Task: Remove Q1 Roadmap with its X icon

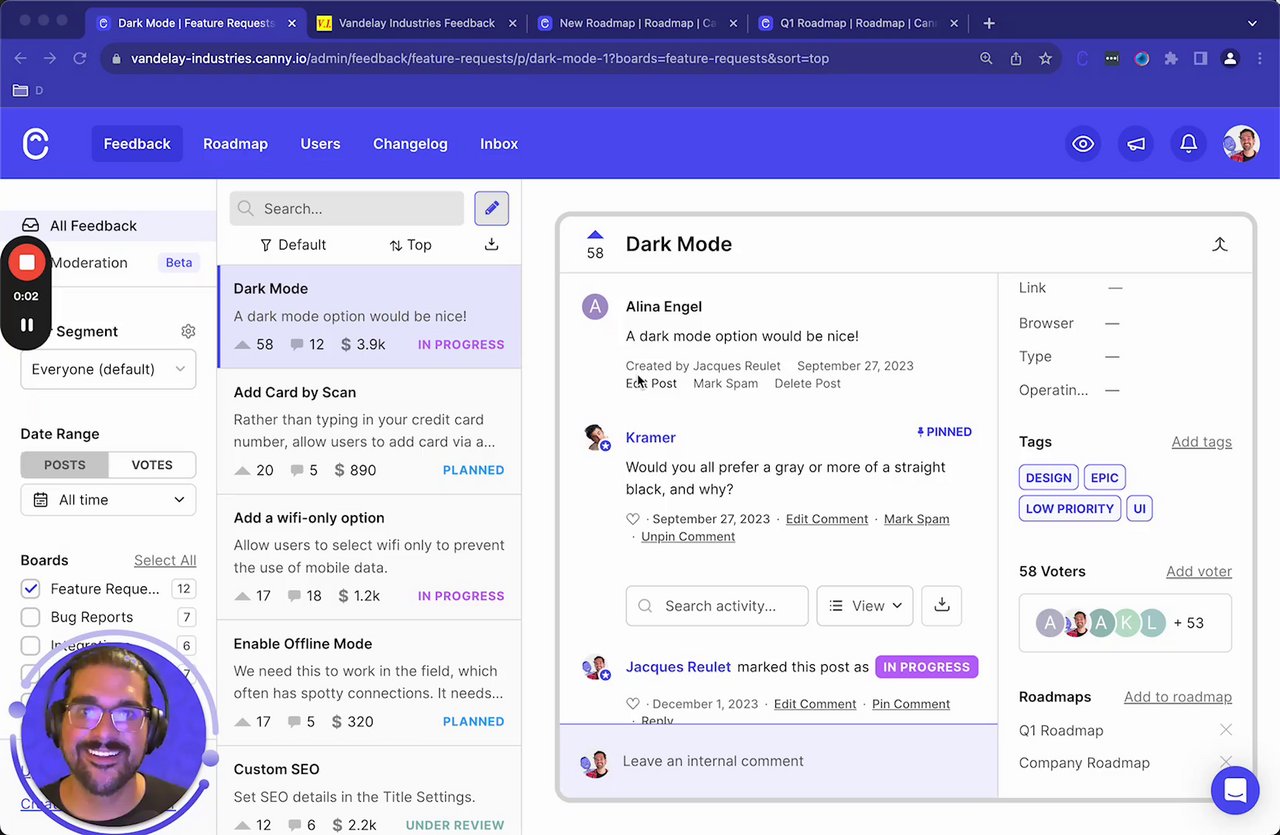Action: coord(1226,730)
